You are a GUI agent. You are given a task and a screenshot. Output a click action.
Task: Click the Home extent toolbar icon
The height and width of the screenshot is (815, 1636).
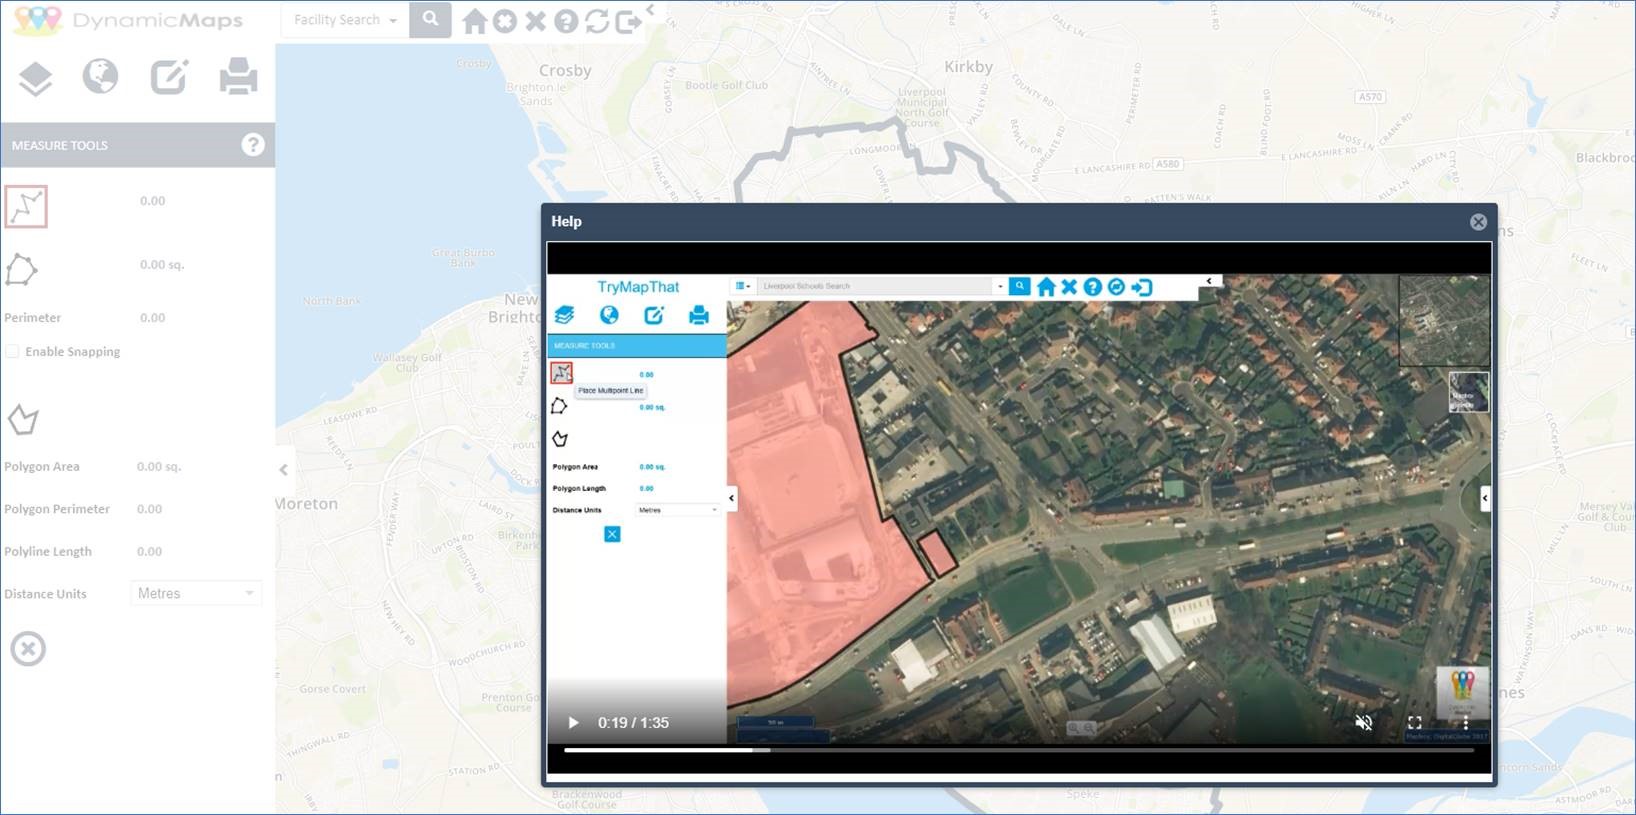[x=475, y=21]
